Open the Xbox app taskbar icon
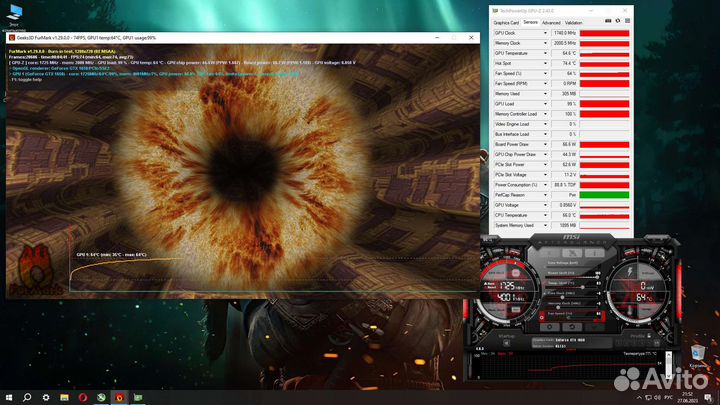Screen dimensions: 720x405 101,397
